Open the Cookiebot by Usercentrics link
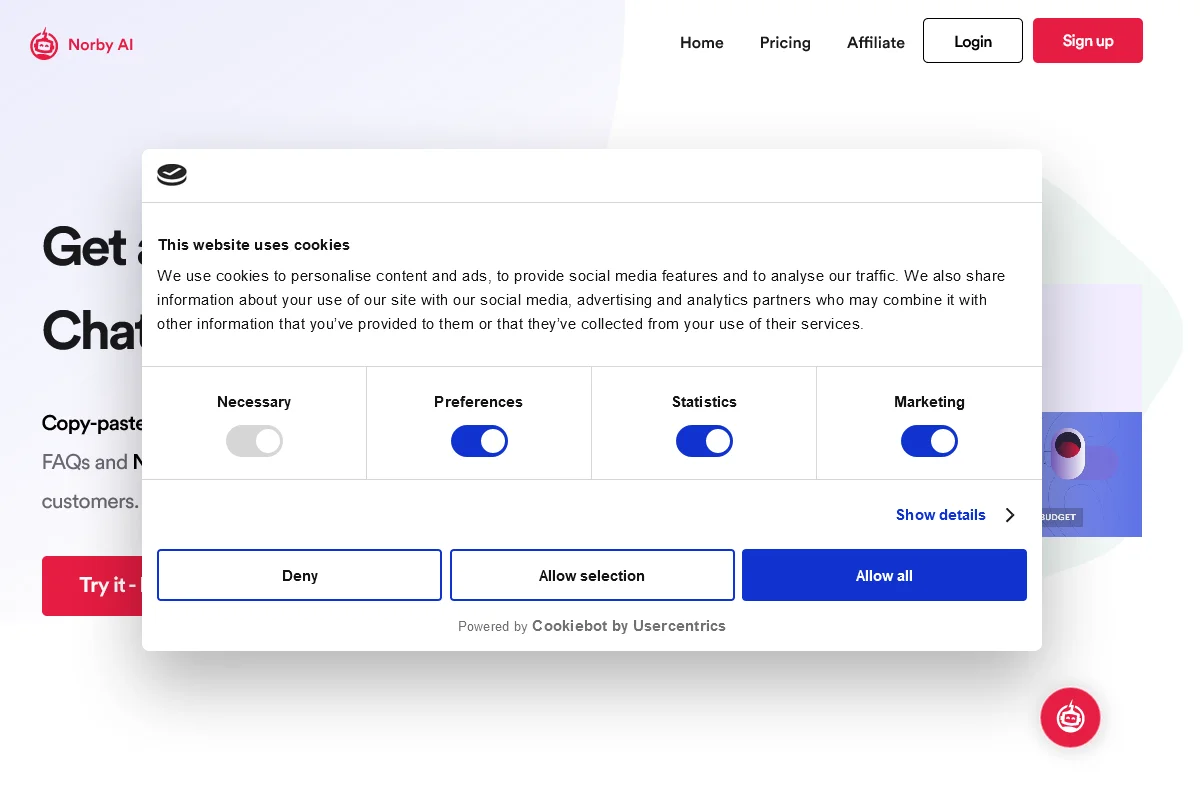Image resolution: width=1200 pixels, height=800 pixels. [x=628, y=626]
